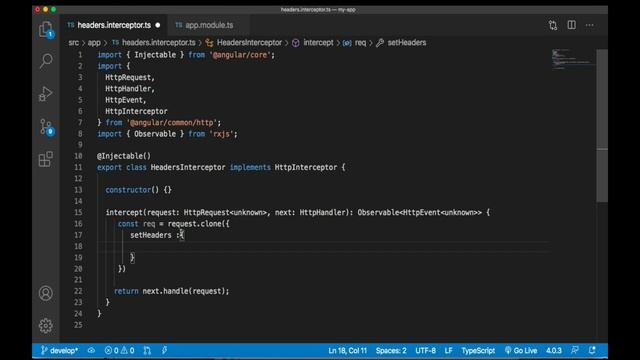Click the vertical editor scrollbar

point(602,125)
